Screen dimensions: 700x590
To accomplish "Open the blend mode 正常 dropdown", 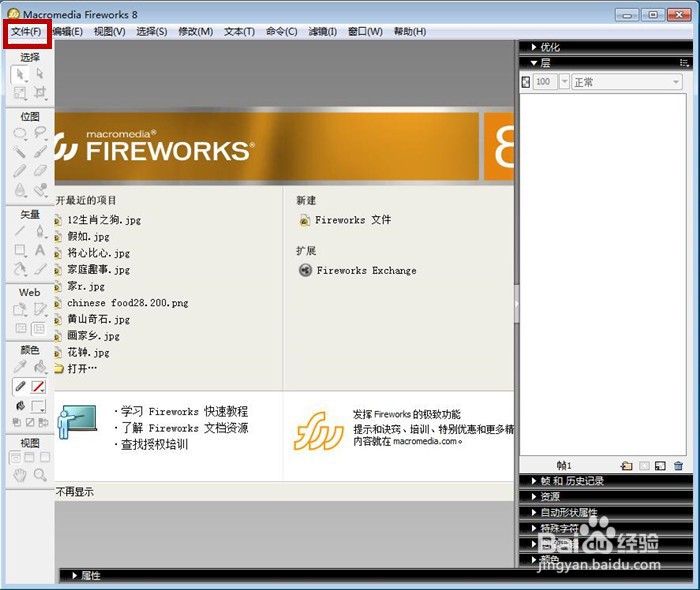I will (x=627, y=82).
